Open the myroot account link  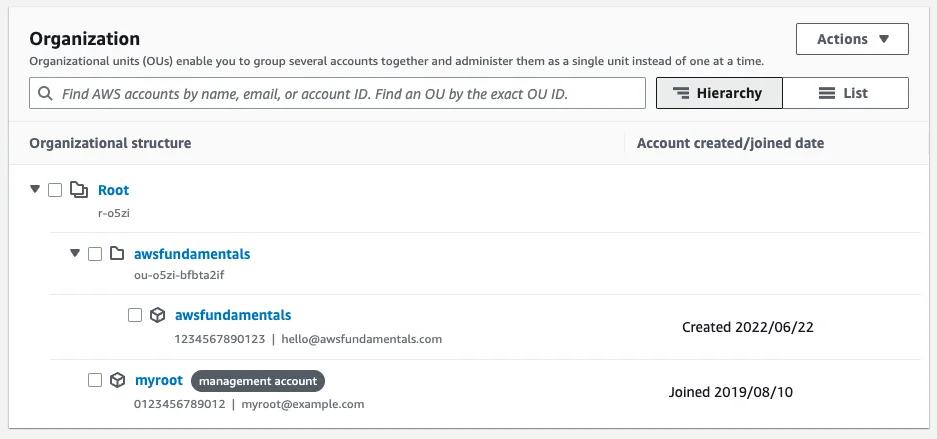click(159, 380)
